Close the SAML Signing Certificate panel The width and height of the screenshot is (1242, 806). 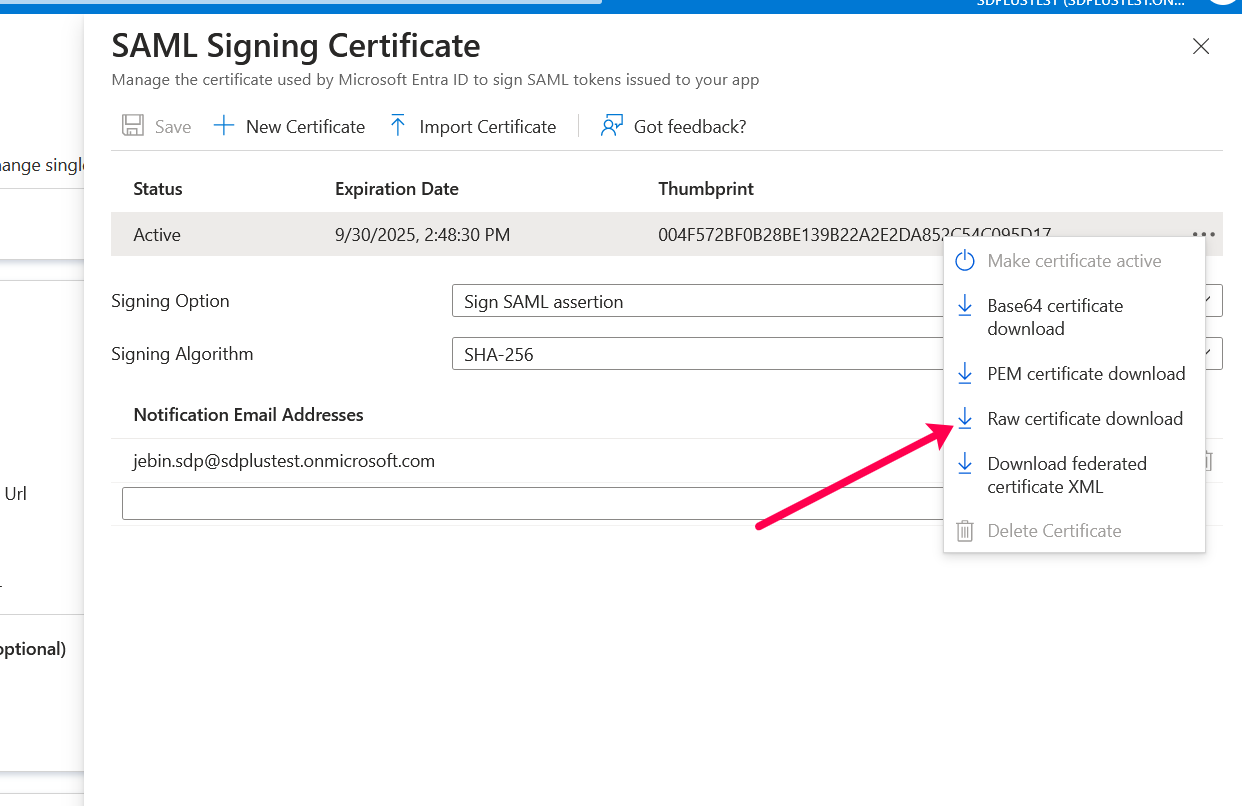point(1201,46)
